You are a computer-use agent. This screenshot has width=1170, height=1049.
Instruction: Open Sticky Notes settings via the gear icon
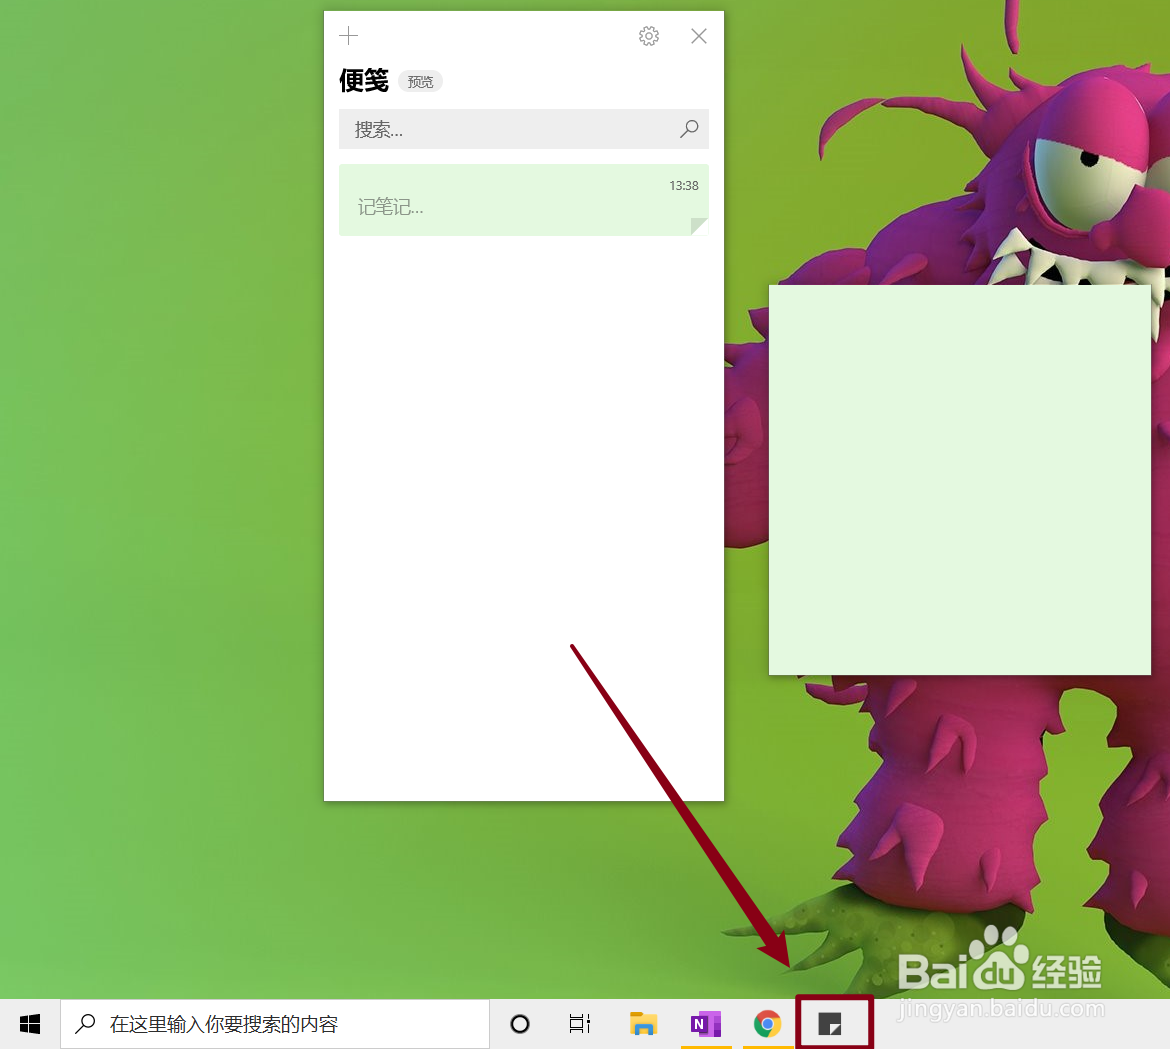coord(648,35)
